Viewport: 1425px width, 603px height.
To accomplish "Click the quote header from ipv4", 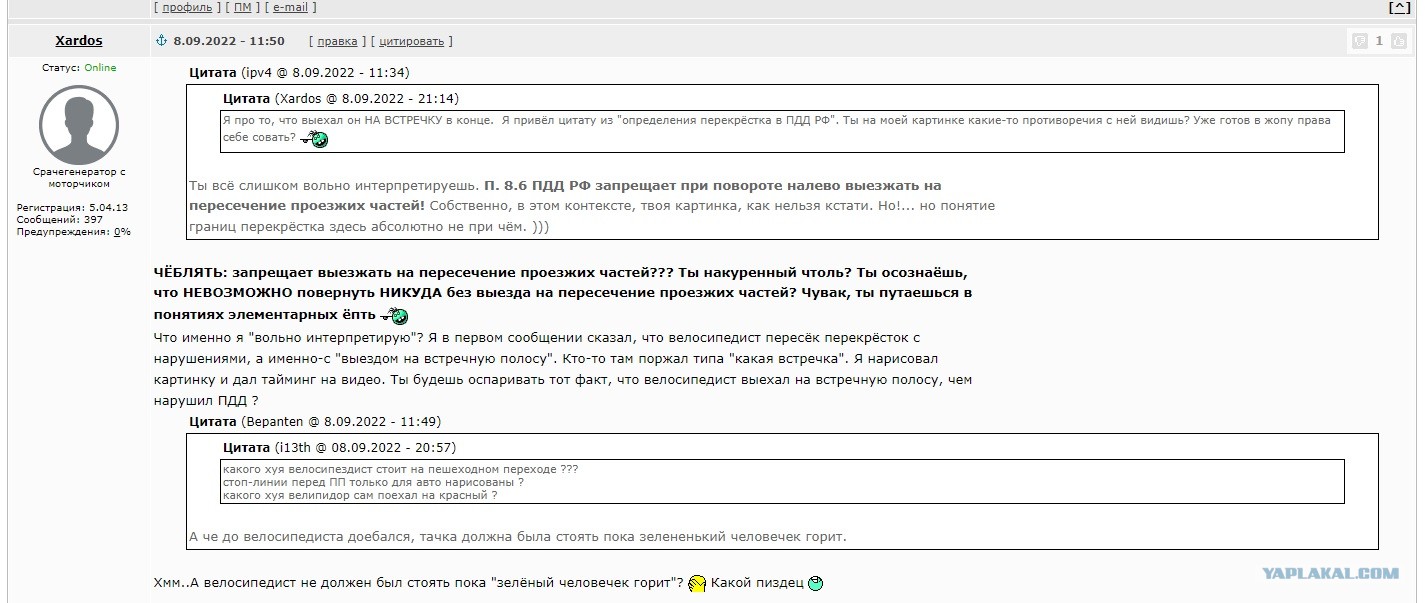I will tap(299, 73).
